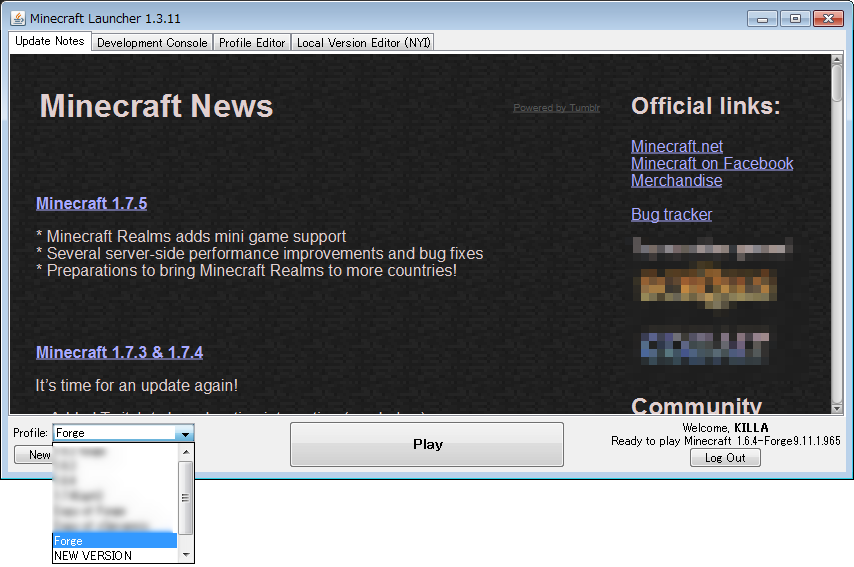Open the Profile Editor tab
The height and width of the screenshot is (567, 854).
click(x=252, y=42)
